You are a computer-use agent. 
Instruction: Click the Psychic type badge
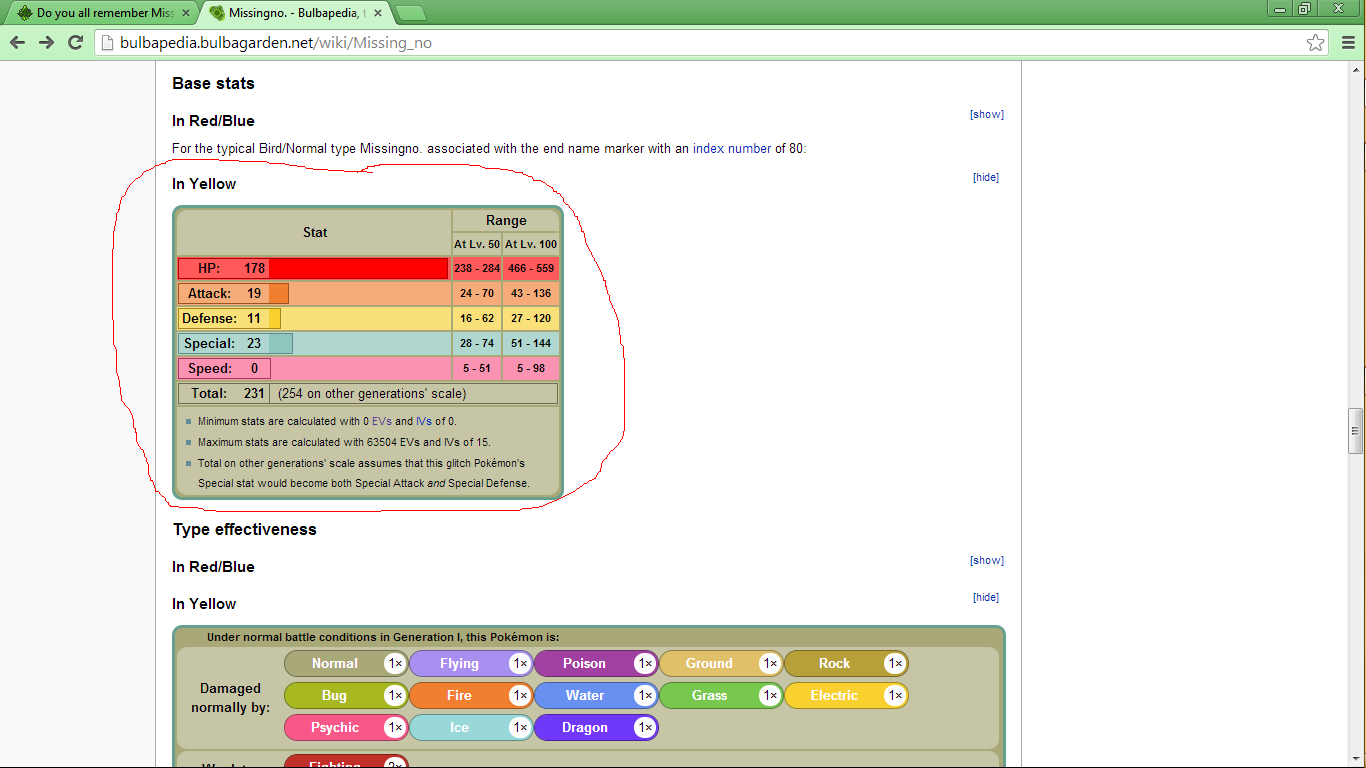click(346, 727)
